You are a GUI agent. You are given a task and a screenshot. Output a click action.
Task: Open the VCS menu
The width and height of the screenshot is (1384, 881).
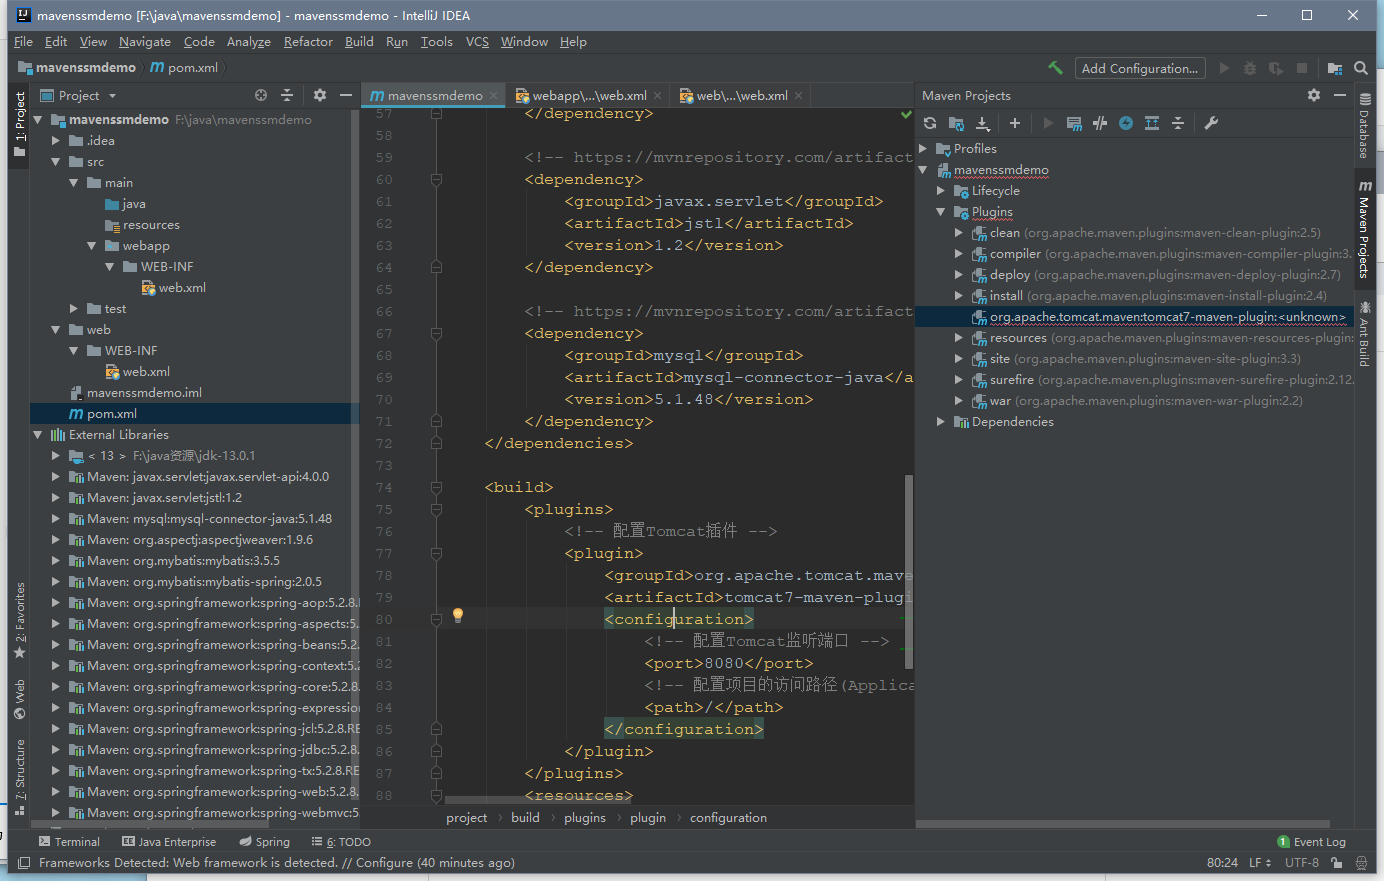coord(477,42)
